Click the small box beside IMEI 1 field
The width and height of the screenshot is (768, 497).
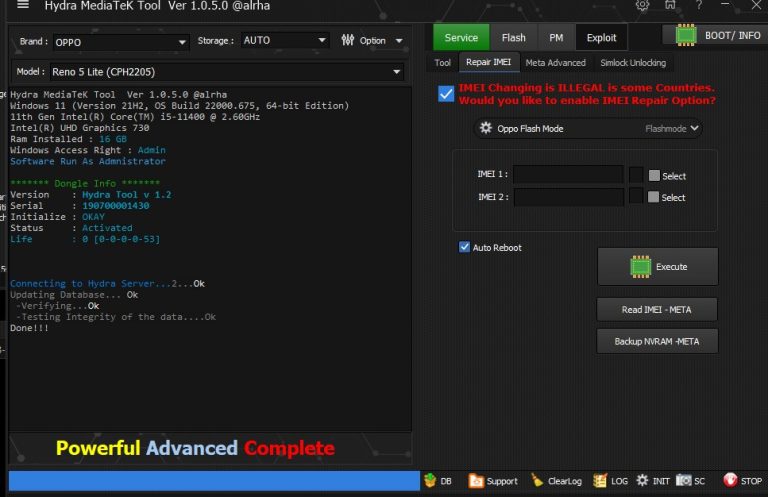pyautogui.click(x=636, y=174)
